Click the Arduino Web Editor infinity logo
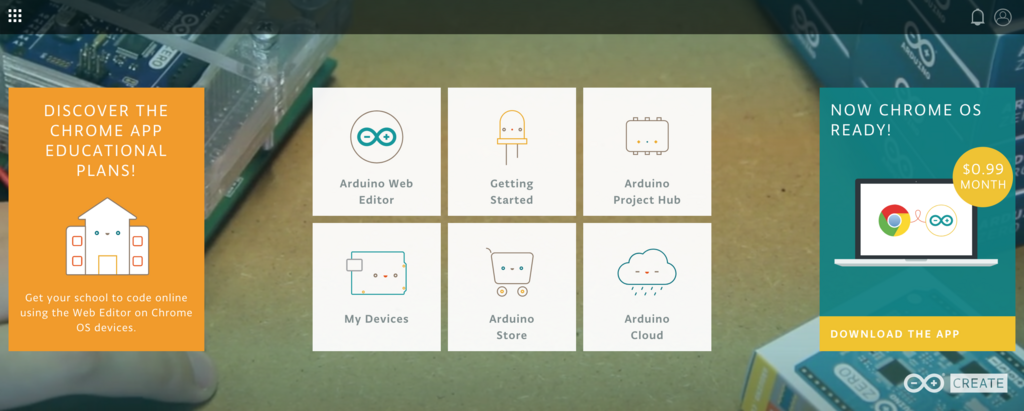 [x=377, y=137]
